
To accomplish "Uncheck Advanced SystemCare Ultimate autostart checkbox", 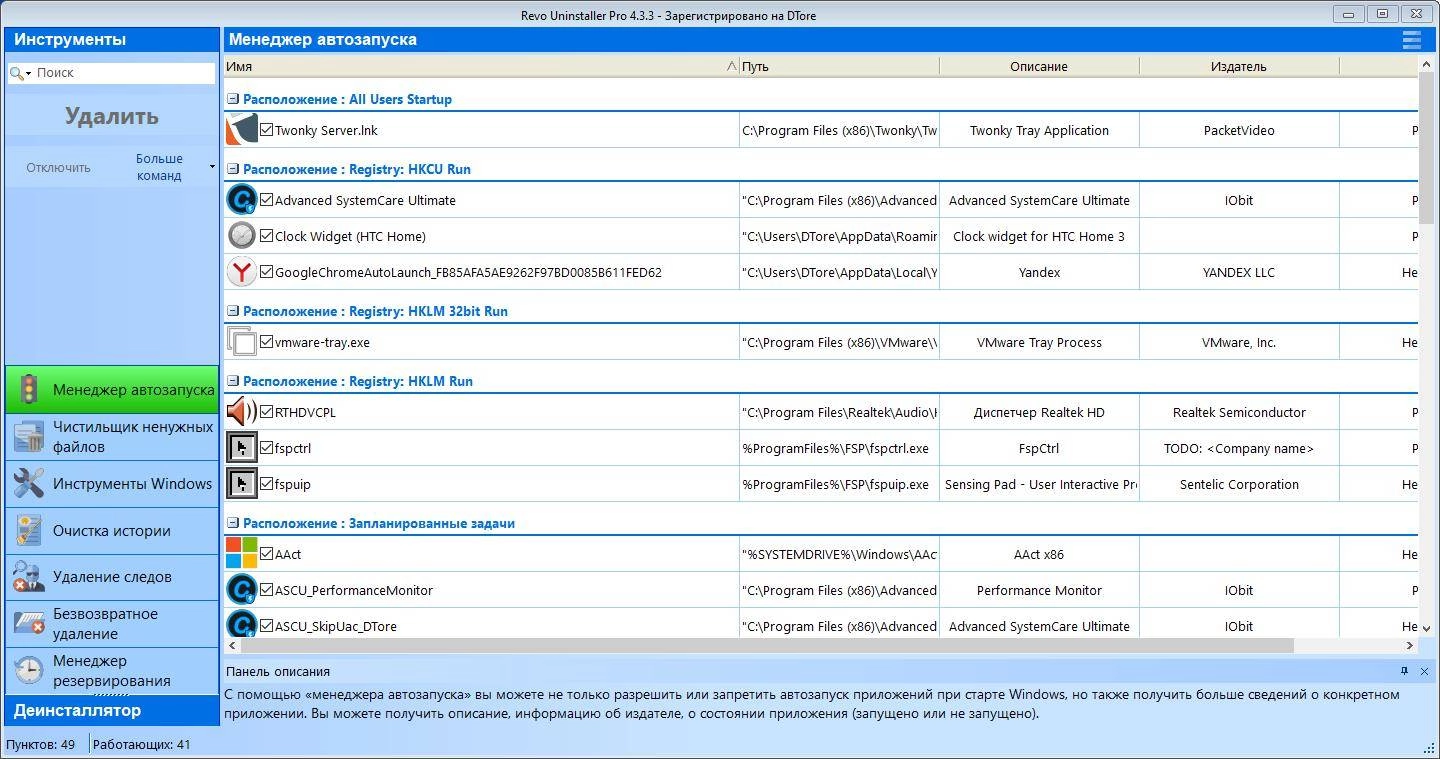I will (267, 200).
